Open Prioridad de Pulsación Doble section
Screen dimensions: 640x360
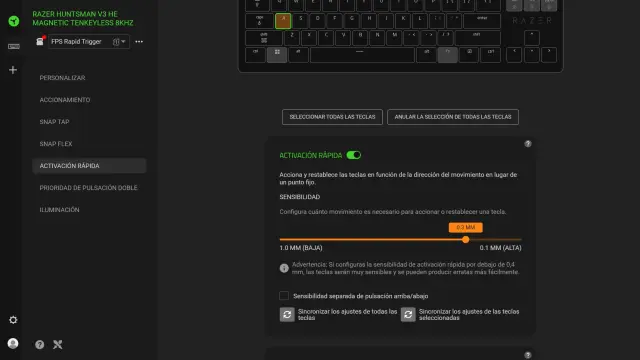click(x=89, y=188)
